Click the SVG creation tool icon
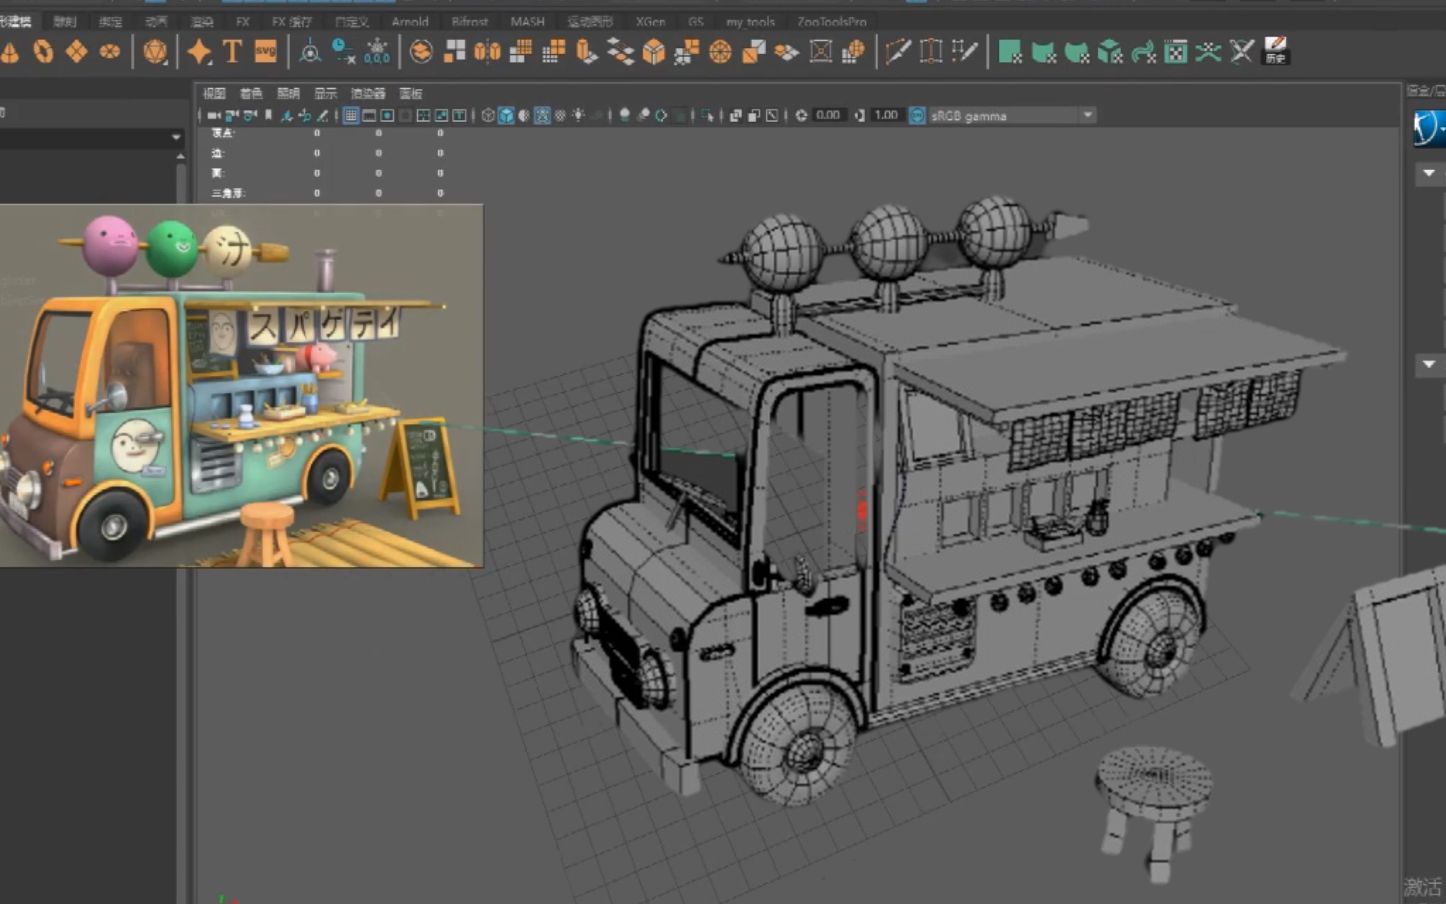 click(263, 52)
